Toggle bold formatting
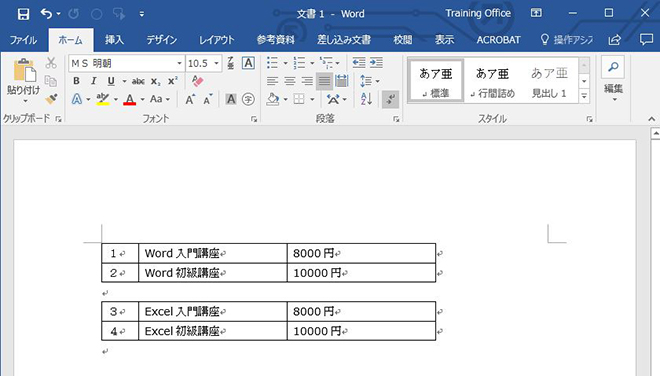The width and height of the screenshot is (660, 376). [76, 81]
